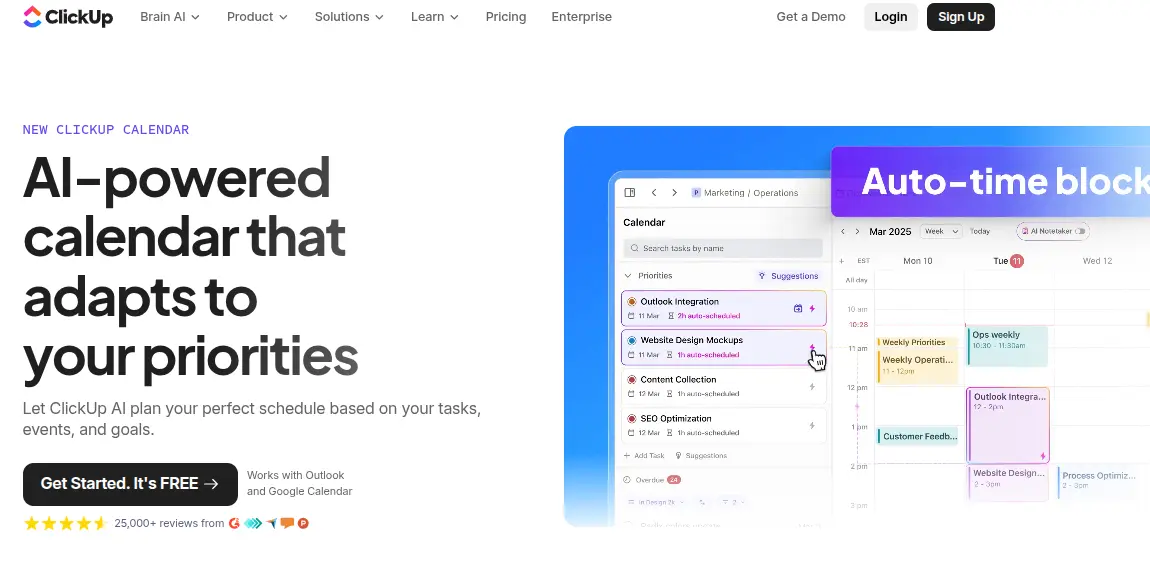Click the plus icon next to EST timezone

[x=841, y=260]
